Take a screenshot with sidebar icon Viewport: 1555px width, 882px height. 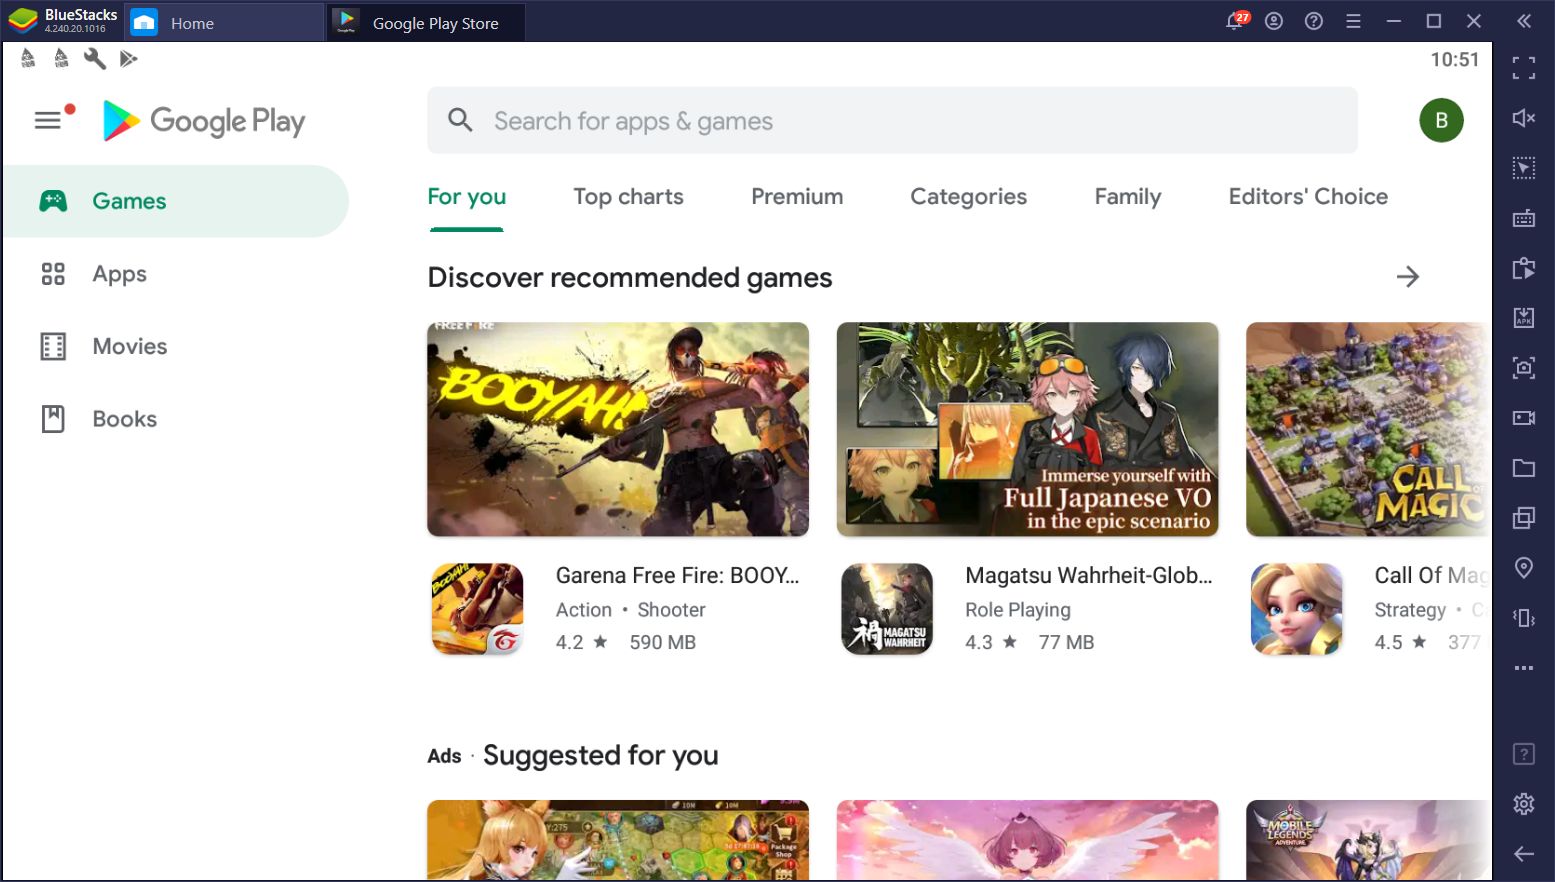(x=1523, y=368)
